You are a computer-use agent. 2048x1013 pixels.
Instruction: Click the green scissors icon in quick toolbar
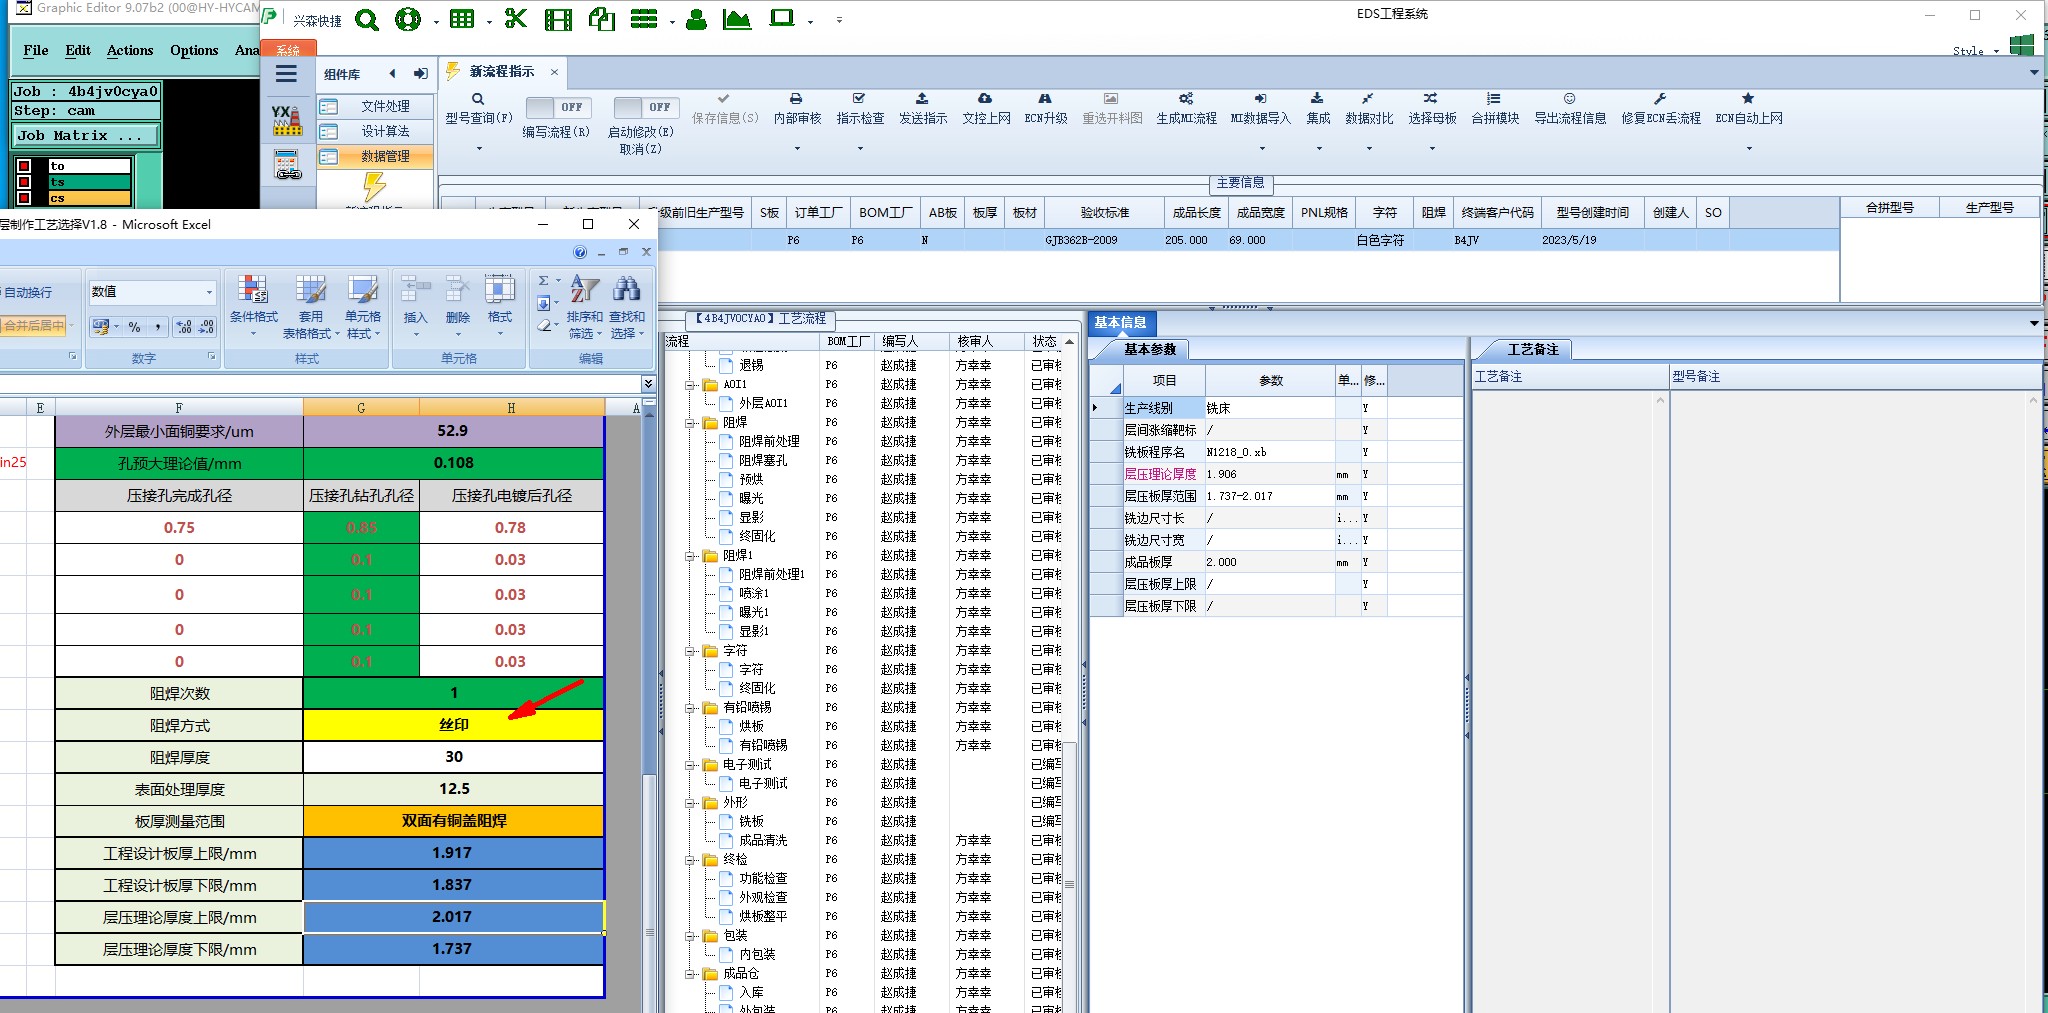(515, 19)
